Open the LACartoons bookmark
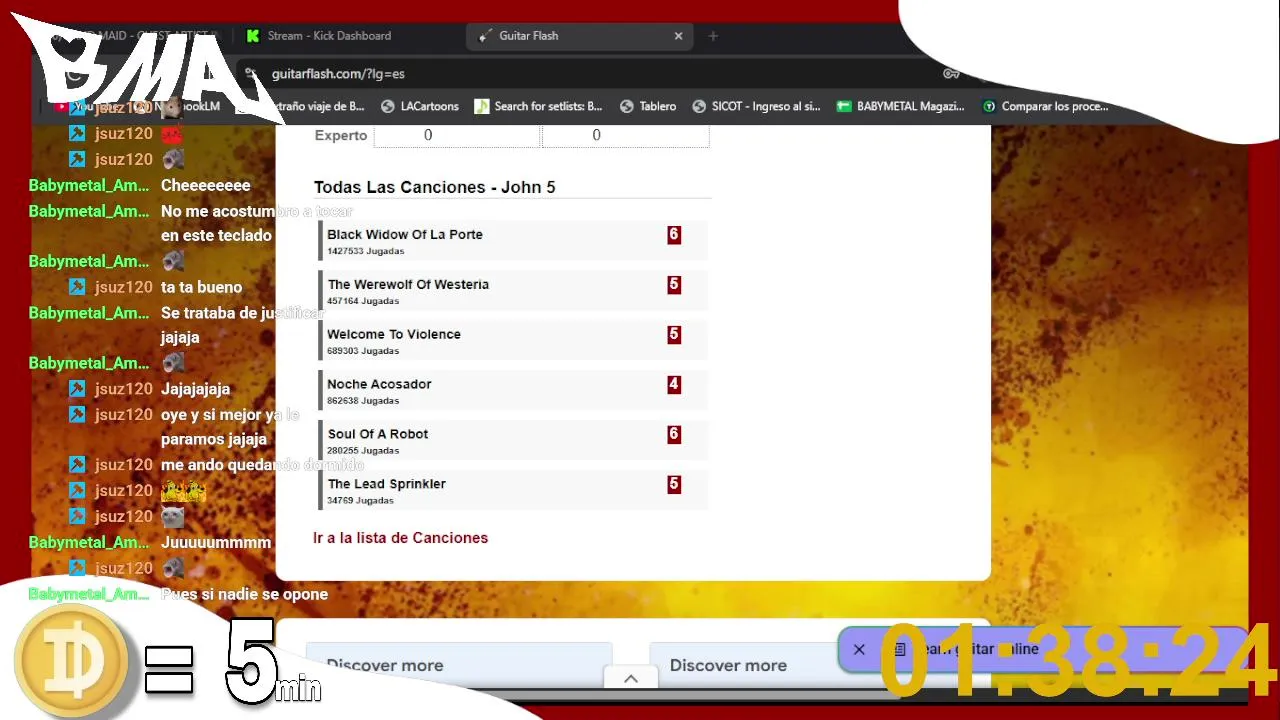Viewport: 1280px width, 720px height. point(420,106)
